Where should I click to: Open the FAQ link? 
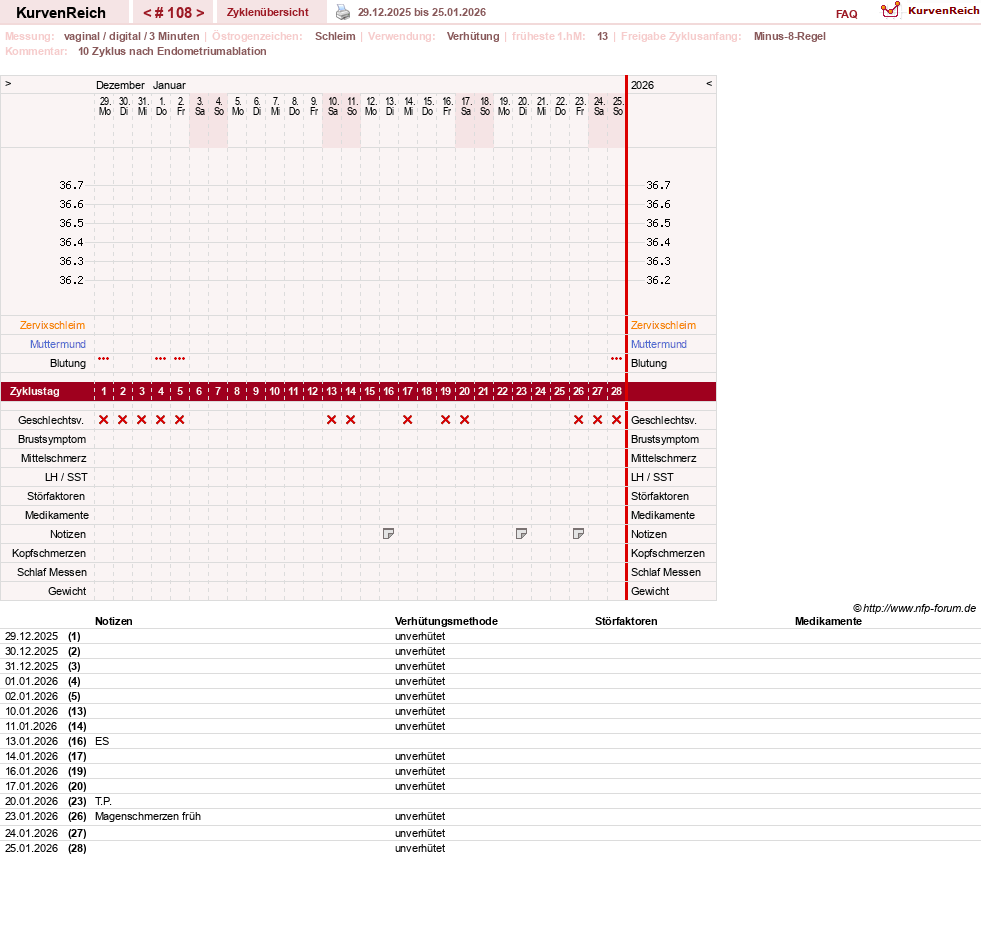(846, 14)
